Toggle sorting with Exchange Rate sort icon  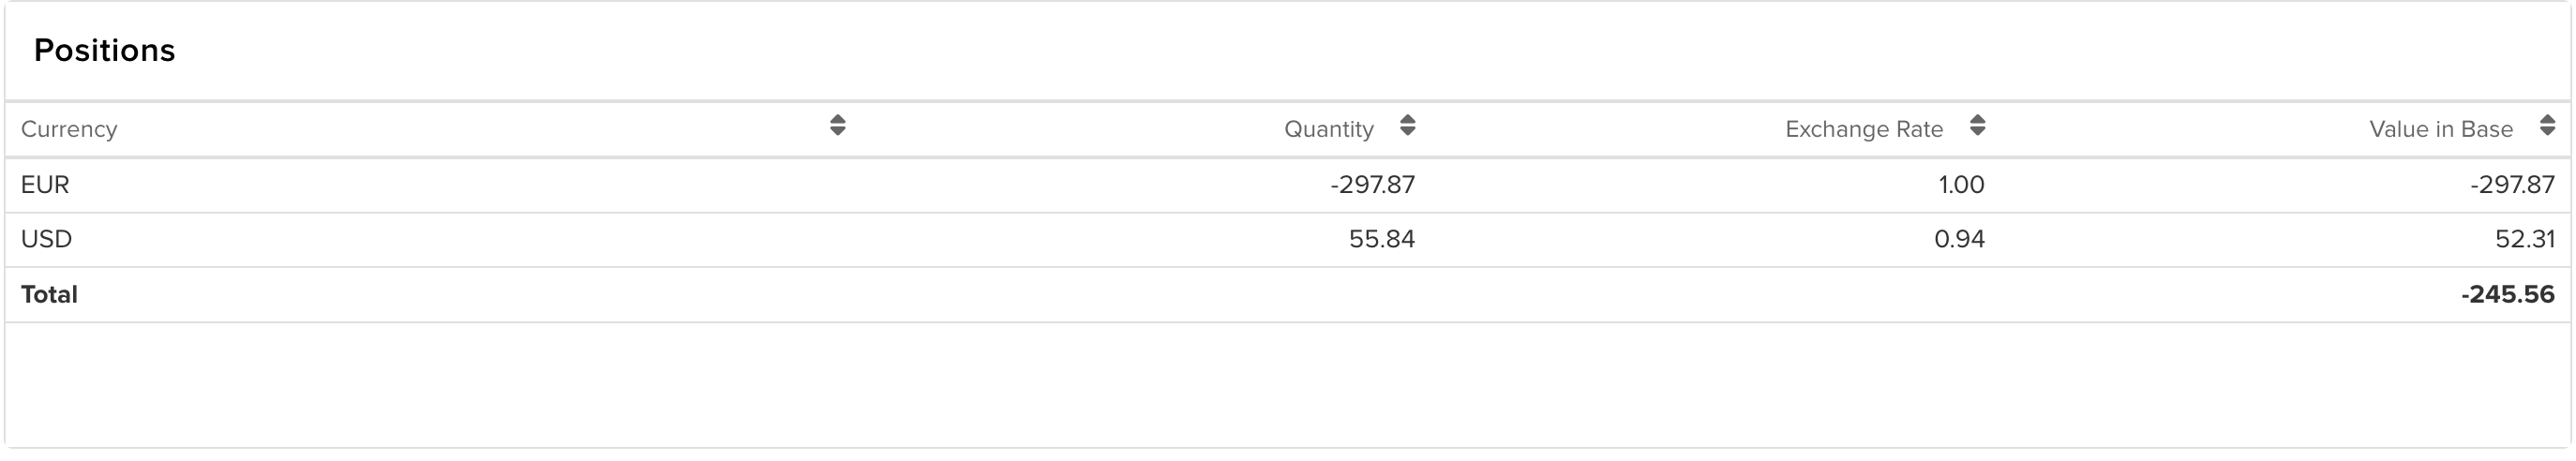[1977, 126]
